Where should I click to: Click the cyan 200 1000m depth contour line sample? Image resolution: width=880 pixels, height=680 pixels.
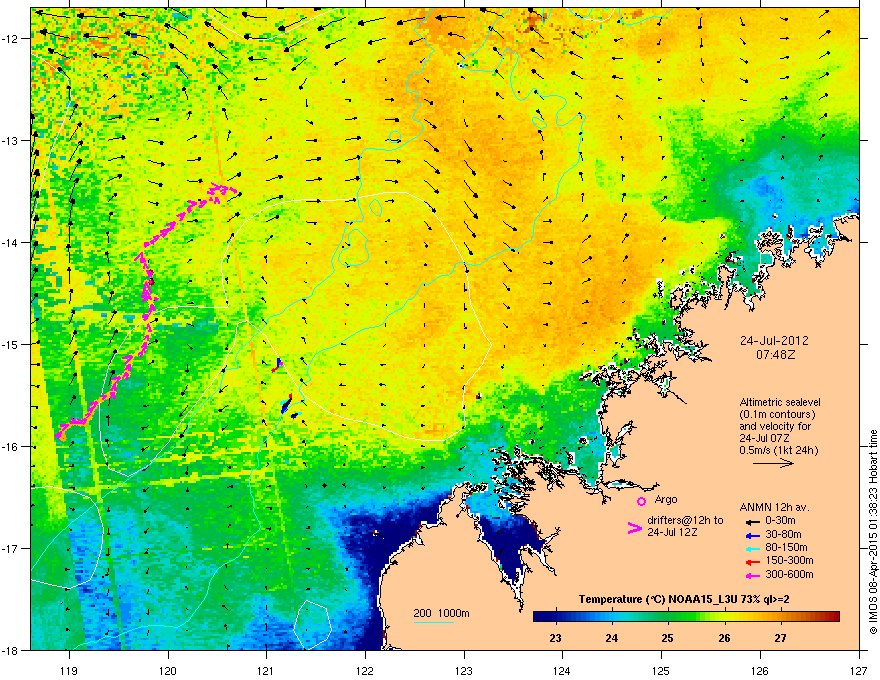433,622
